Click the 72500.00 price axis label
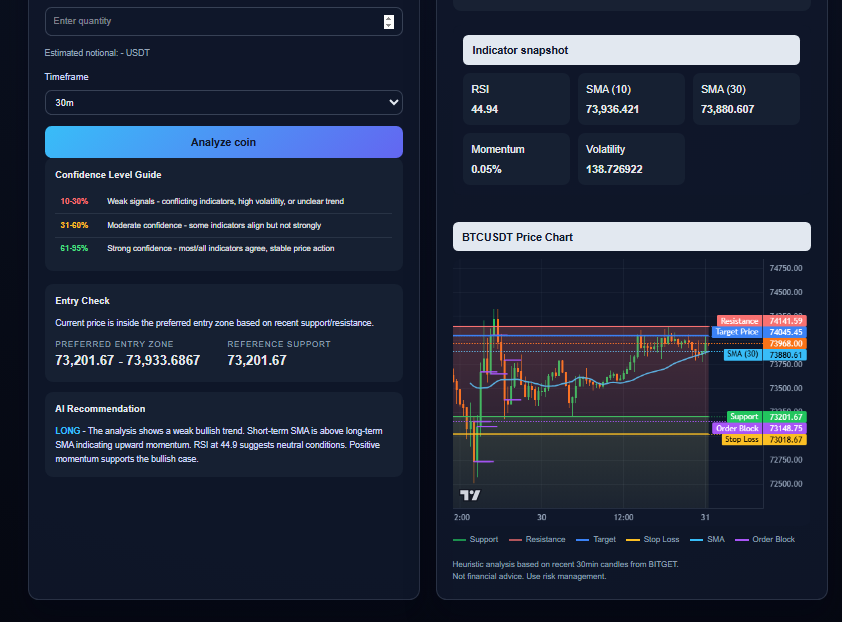 786,484
